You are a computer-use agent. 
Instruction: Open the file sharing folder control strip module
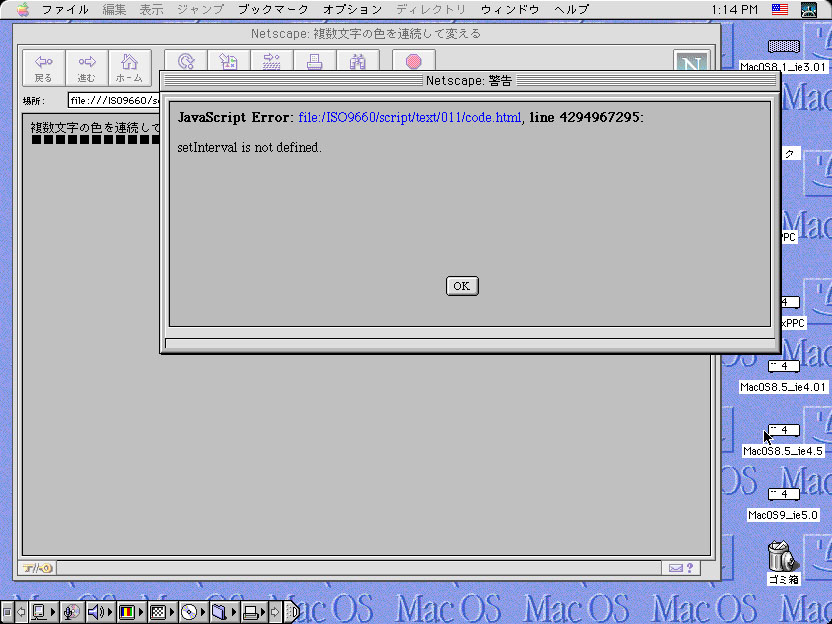click(223, 612)
